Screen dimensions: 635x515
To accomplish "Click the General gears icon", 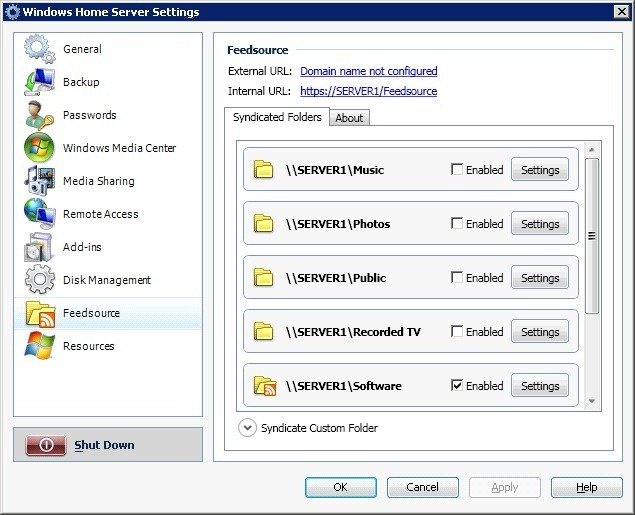I will coord(39,49).
